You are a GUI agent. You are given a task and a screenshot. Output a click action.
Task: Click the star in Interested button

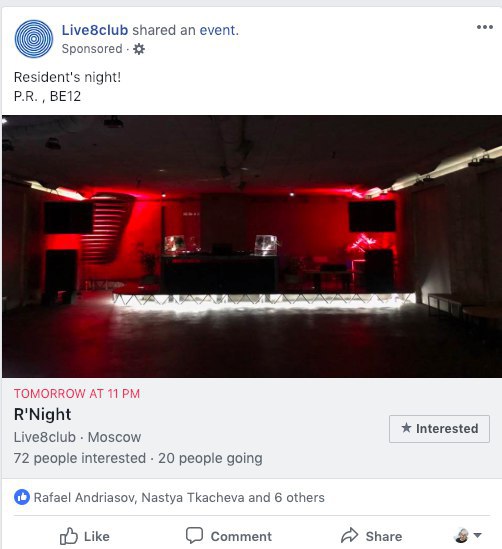tap(406, 428)
